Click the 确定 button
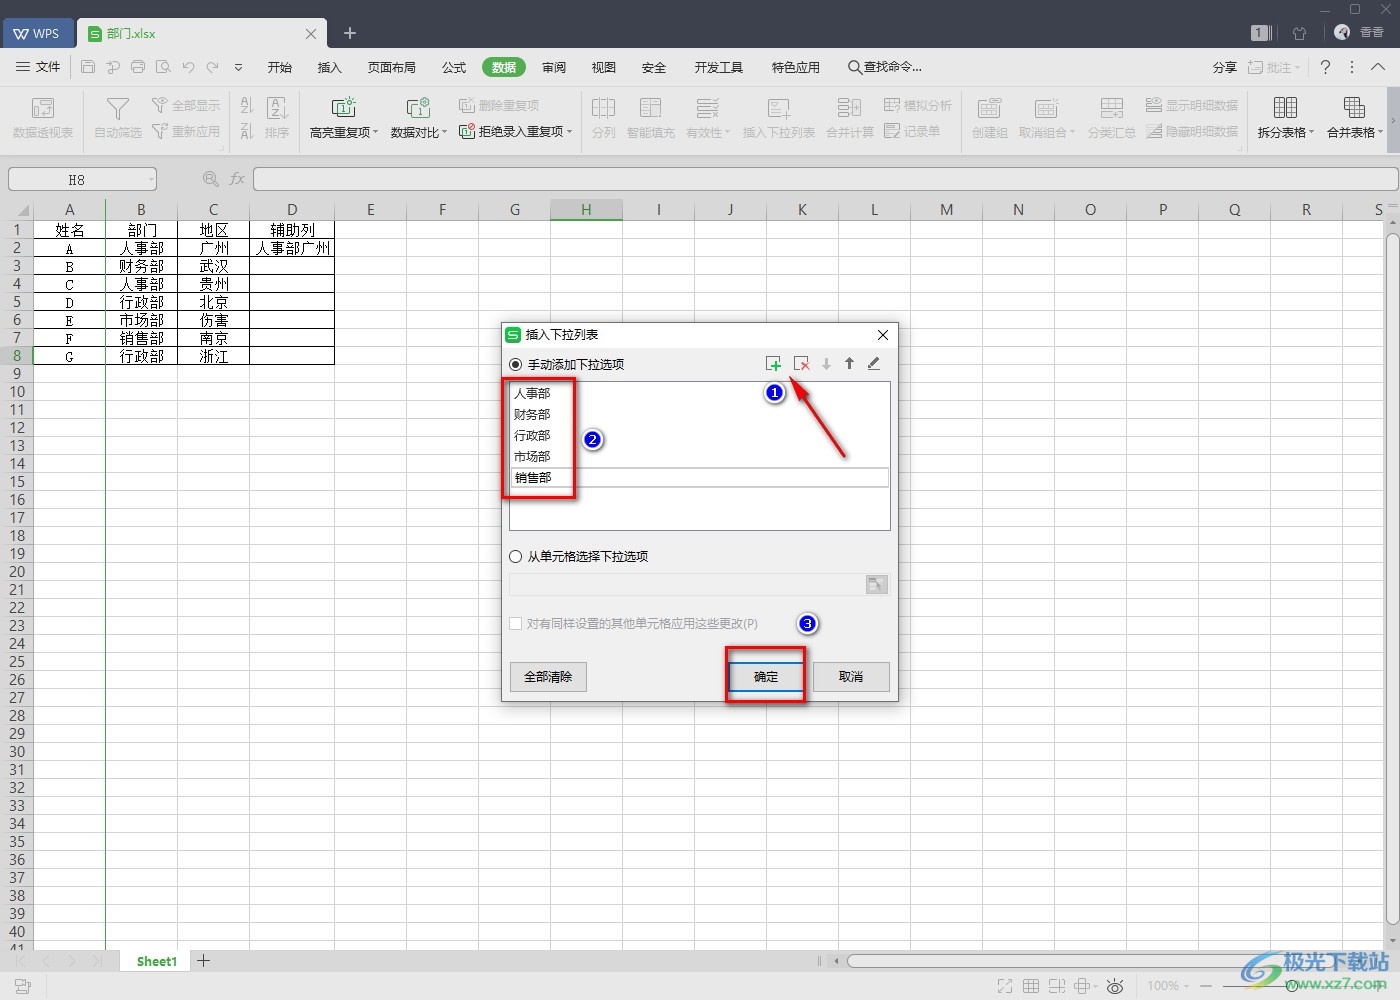Viewport: 1400px width, 1000px height. click(766, 677)
